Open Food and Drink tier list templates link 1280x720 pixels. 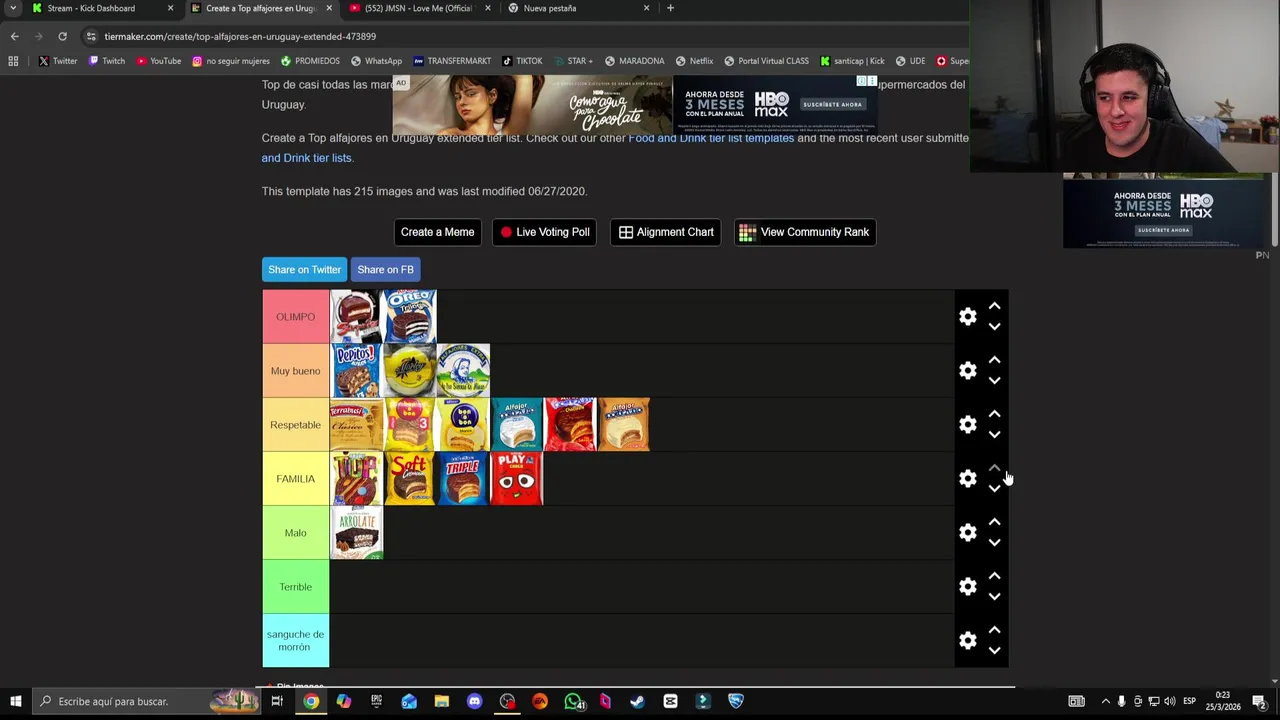click(x=711, y=138)
